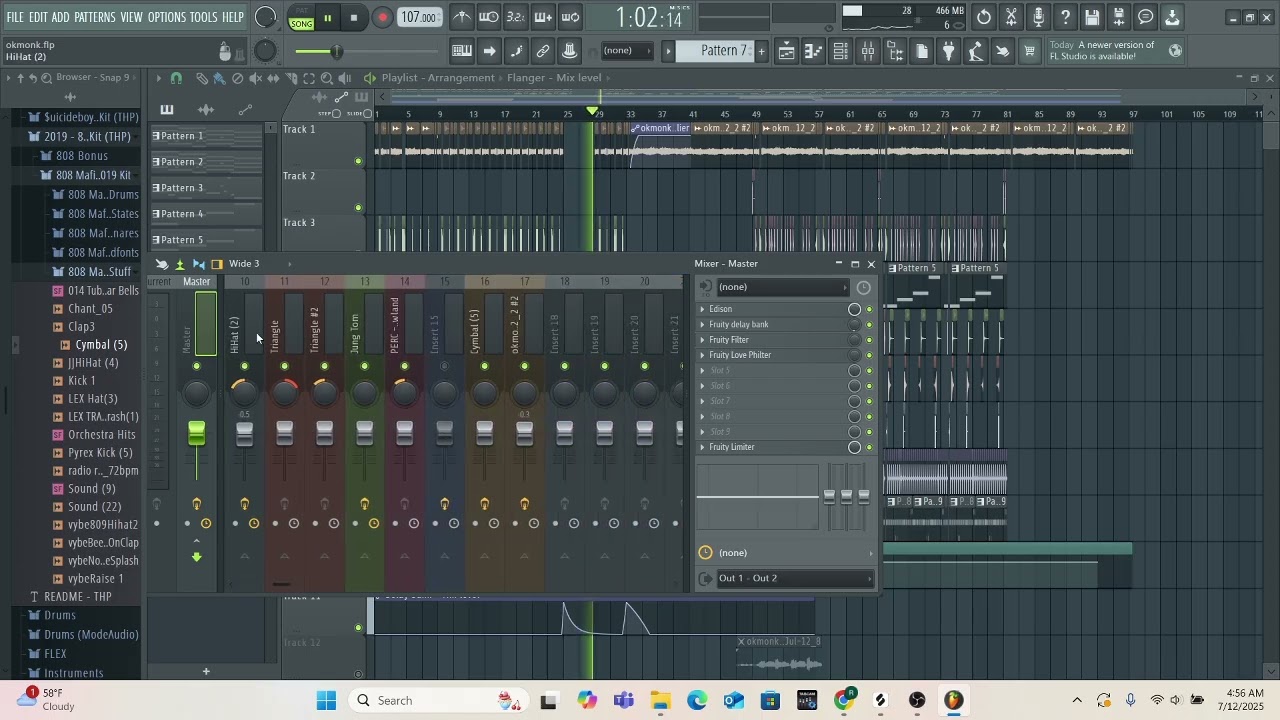Click the Master track volume fader
This screenshot has width=1280, height=720.
point(196,433)
